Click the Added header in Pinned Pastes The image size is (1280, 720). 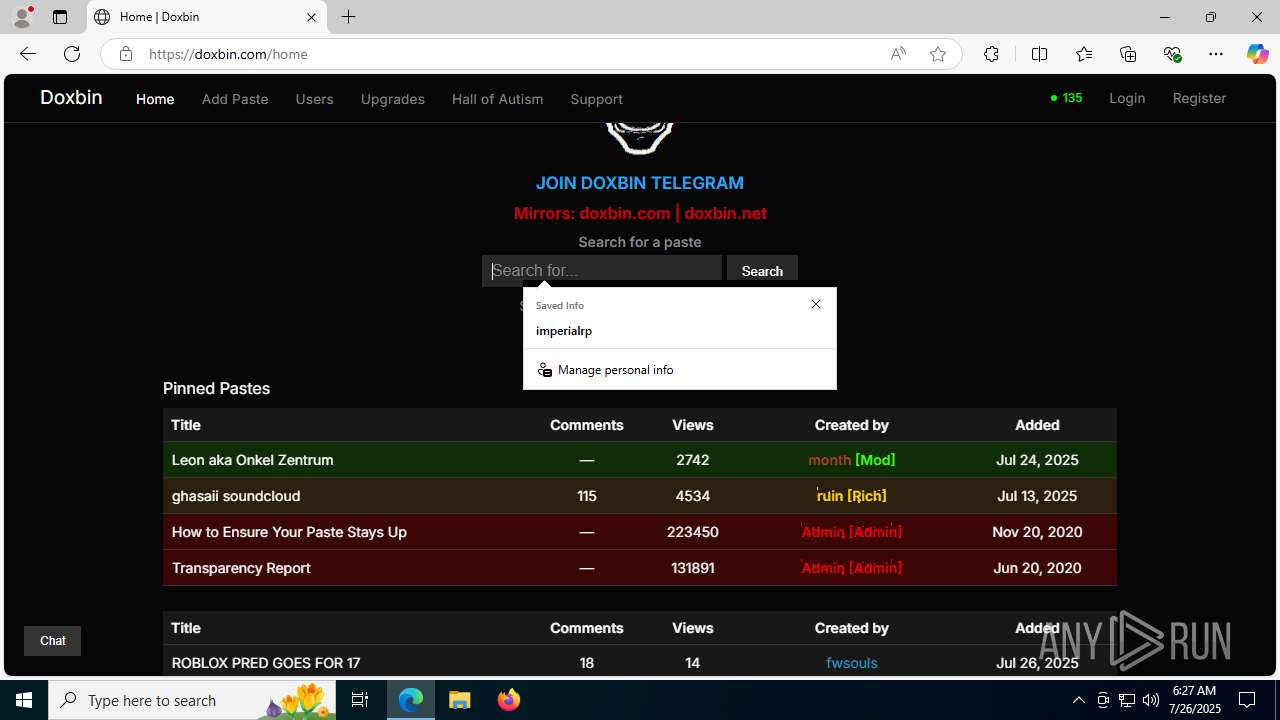pyautogui.click(x=1037, y=425)
